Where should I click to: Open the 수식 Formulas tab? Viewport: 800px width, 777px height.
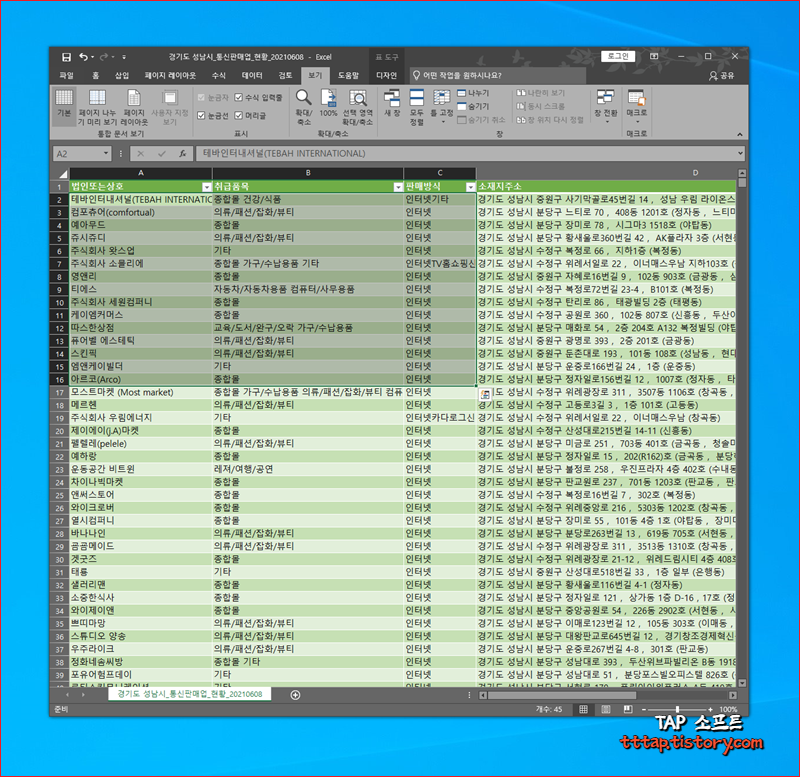click(219, 76)
